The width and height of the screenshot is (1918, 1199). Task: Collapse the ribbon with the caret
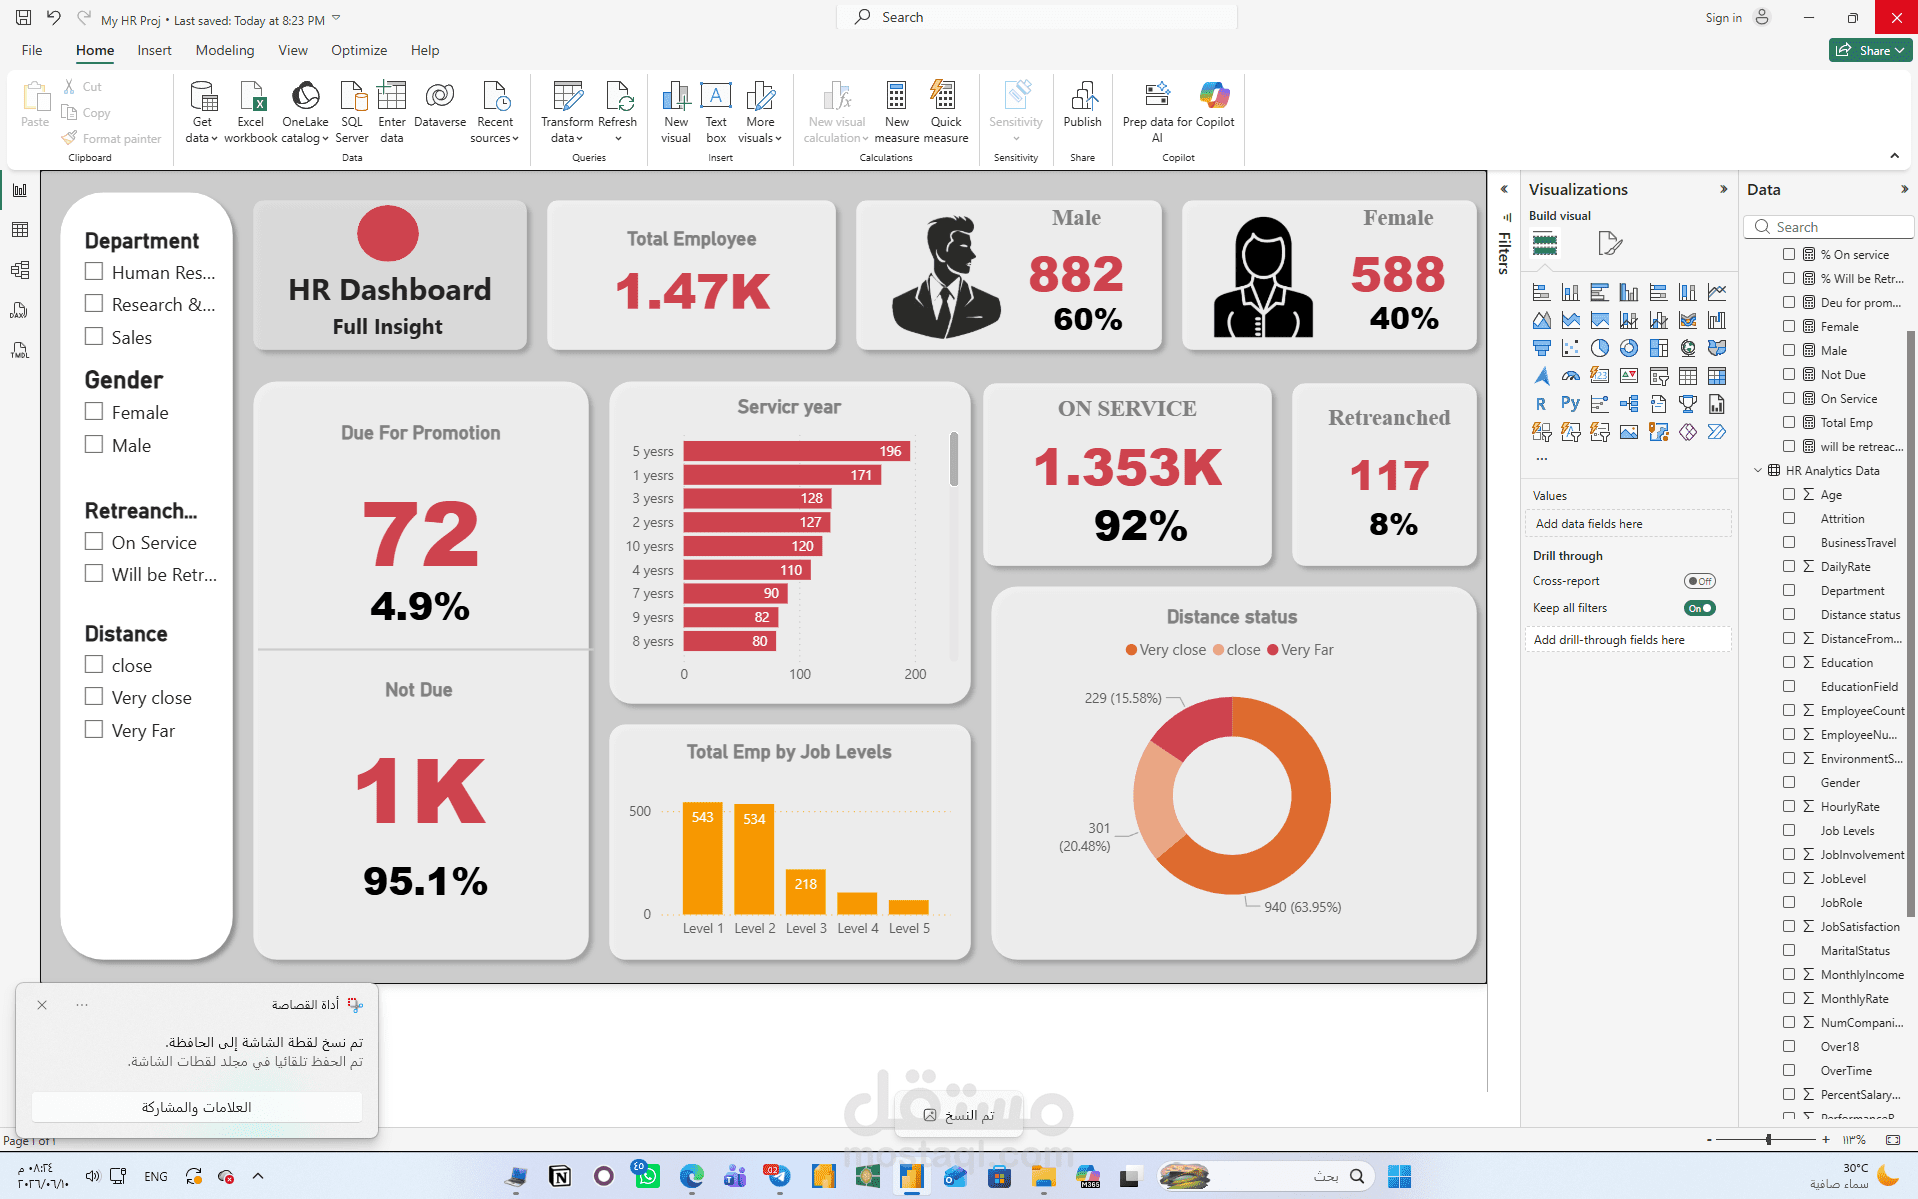[1894, 156]
